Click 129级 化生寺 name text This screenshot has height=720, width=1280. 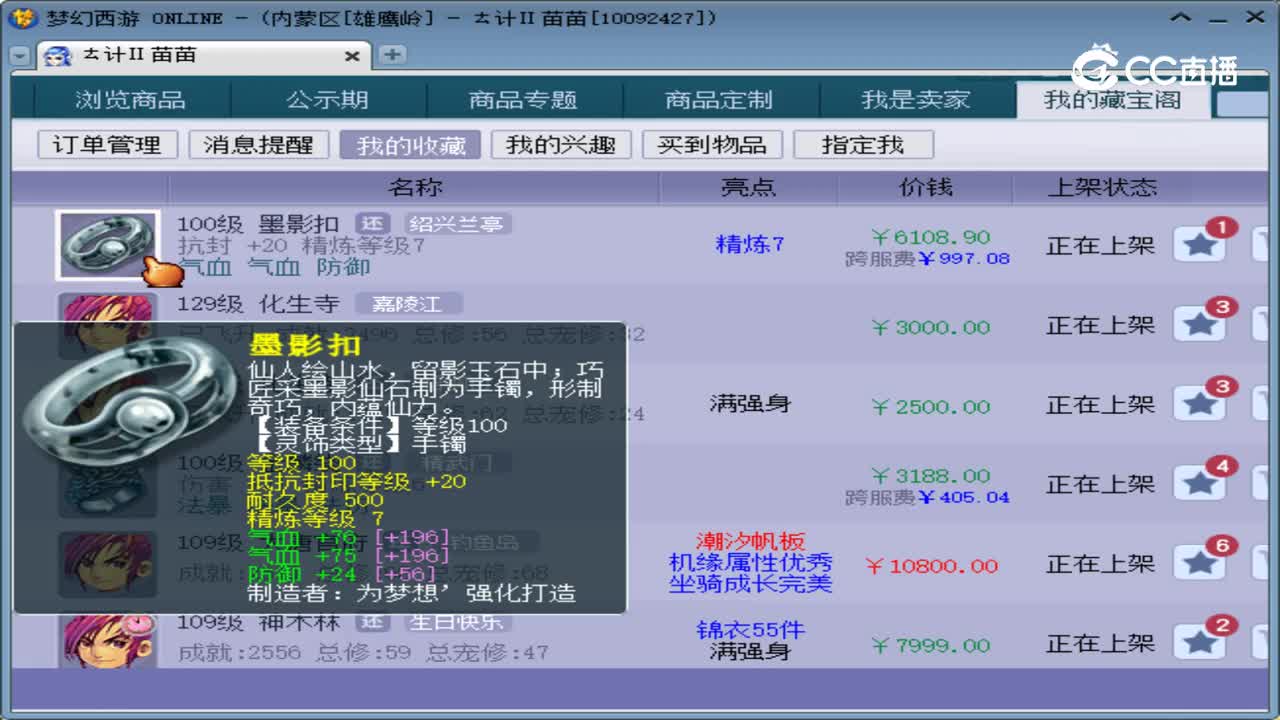(258, 304)
